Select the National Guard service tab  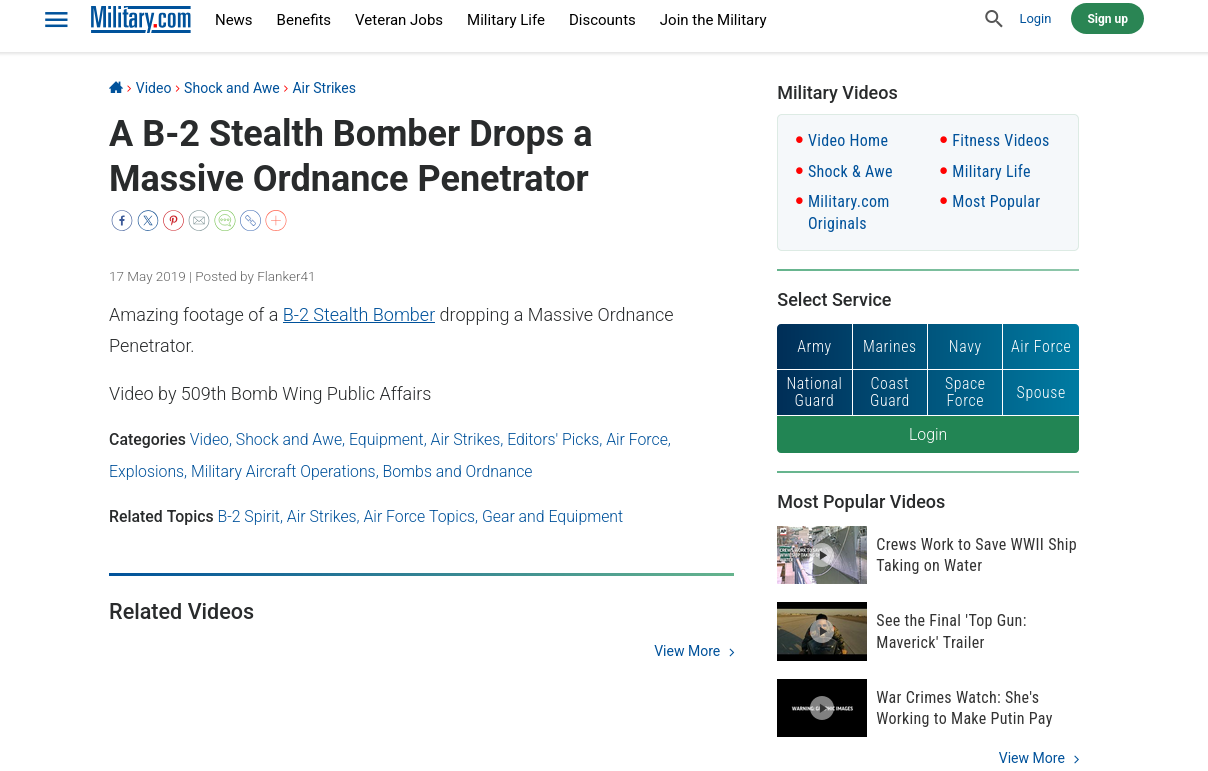coord(814,392)
